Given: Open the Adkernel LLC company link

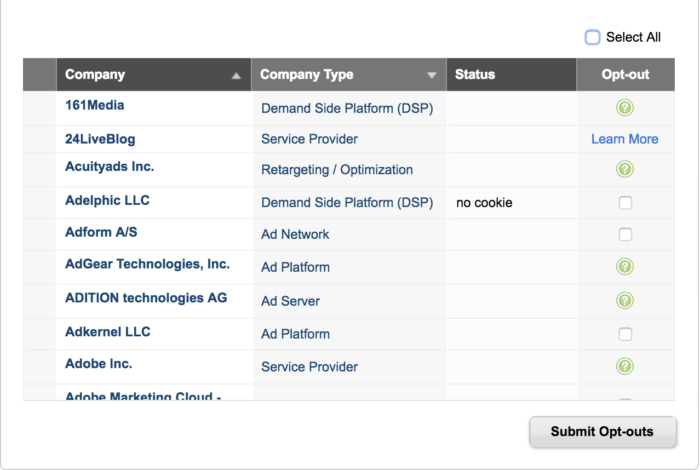Looking at the screenshot, I should pos(108,332).
